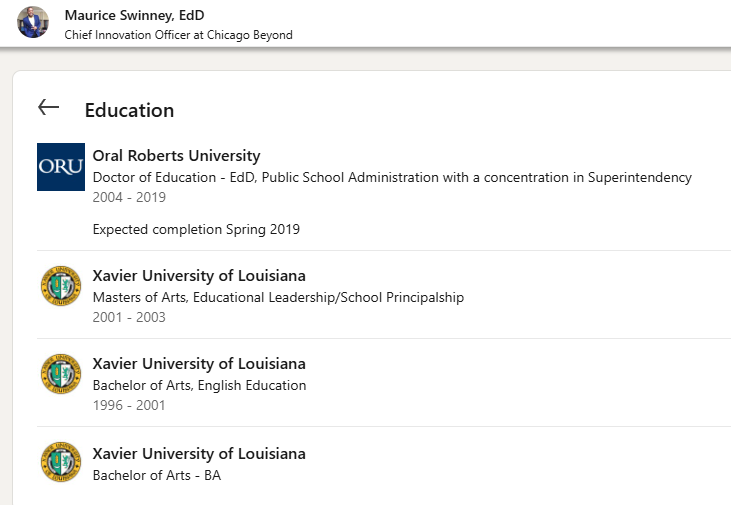Click the back arrow beside Education

click(x=48, y=108)
